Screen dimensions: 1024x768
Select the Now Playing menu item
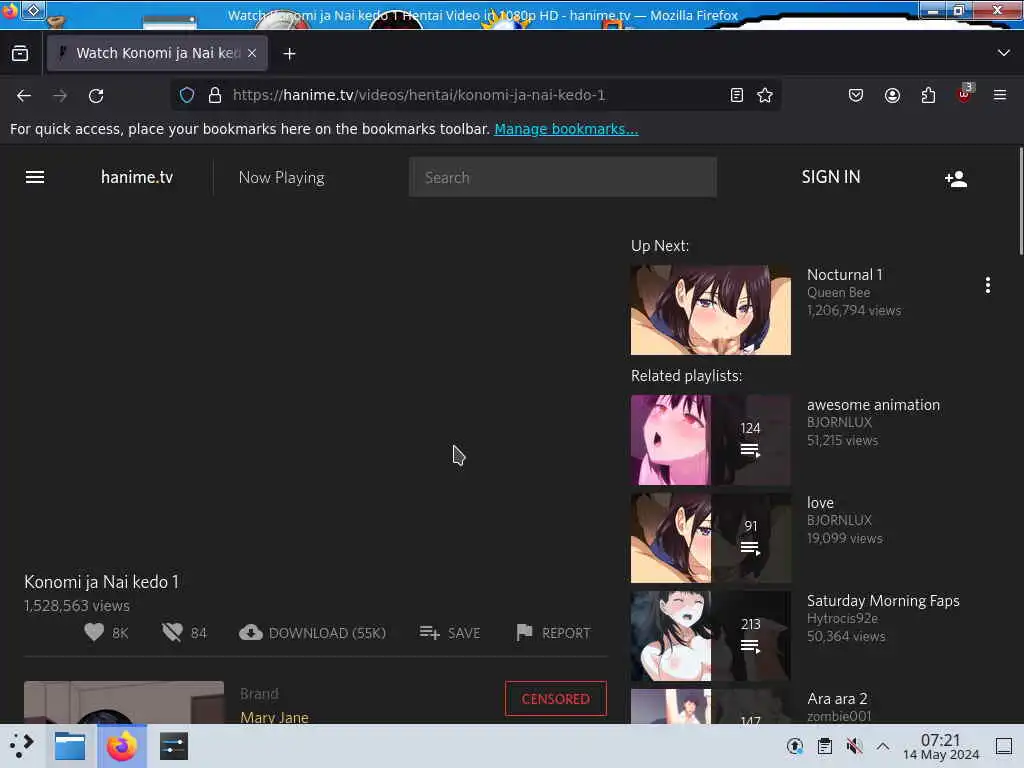point(281,178)
